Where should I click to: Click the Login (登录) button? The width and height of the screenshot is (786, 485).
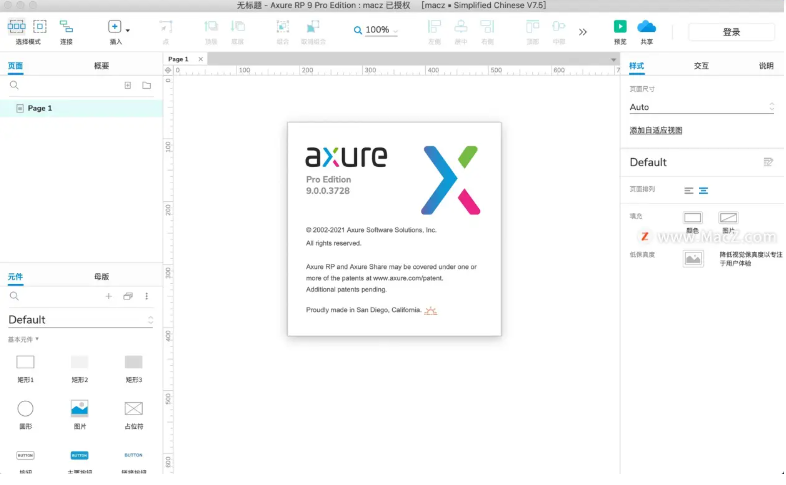click(731, 32)
